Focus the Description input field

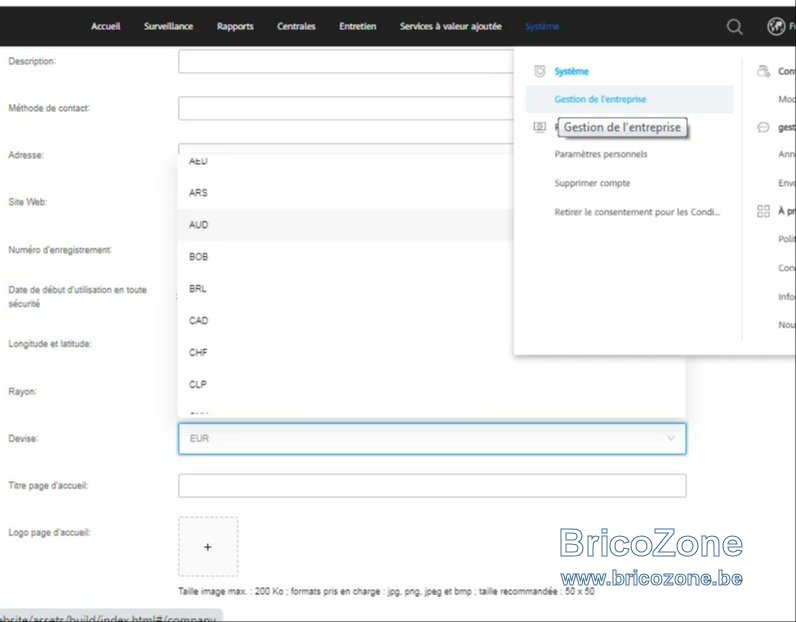tap(346, 61)
